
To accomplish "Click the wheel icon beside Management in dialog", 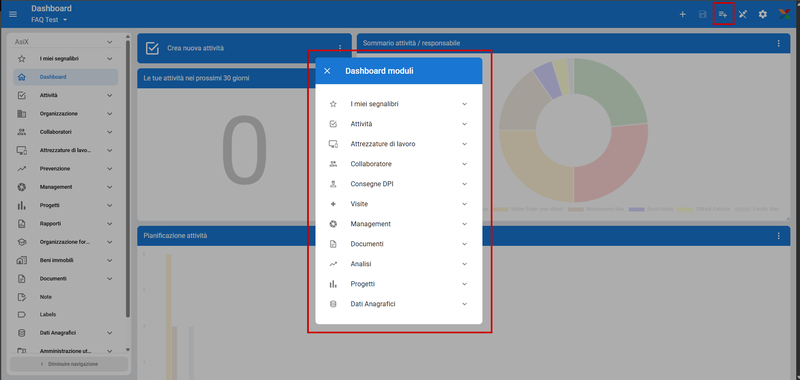I will coord(333,224).
